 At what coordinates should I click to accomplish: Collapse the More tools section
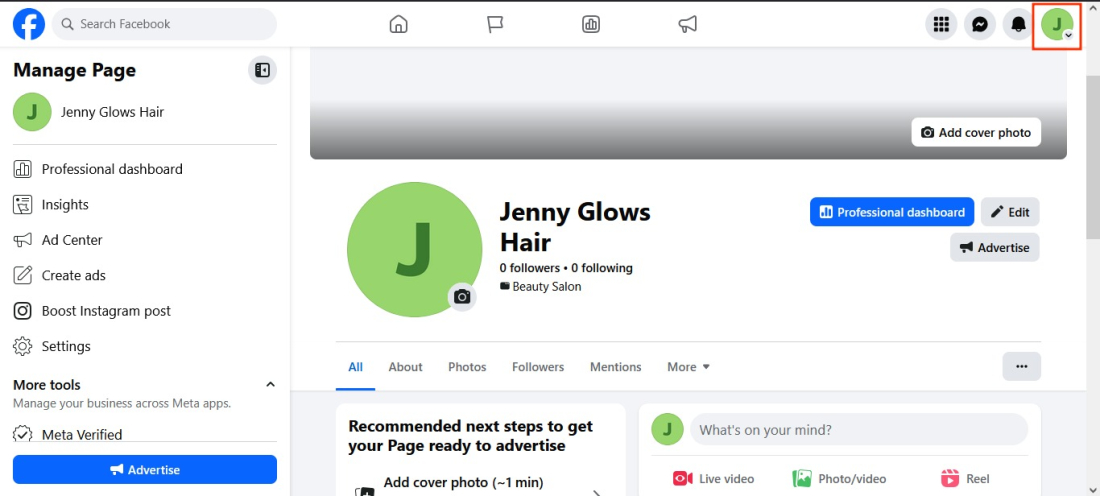tap(270, 385)
